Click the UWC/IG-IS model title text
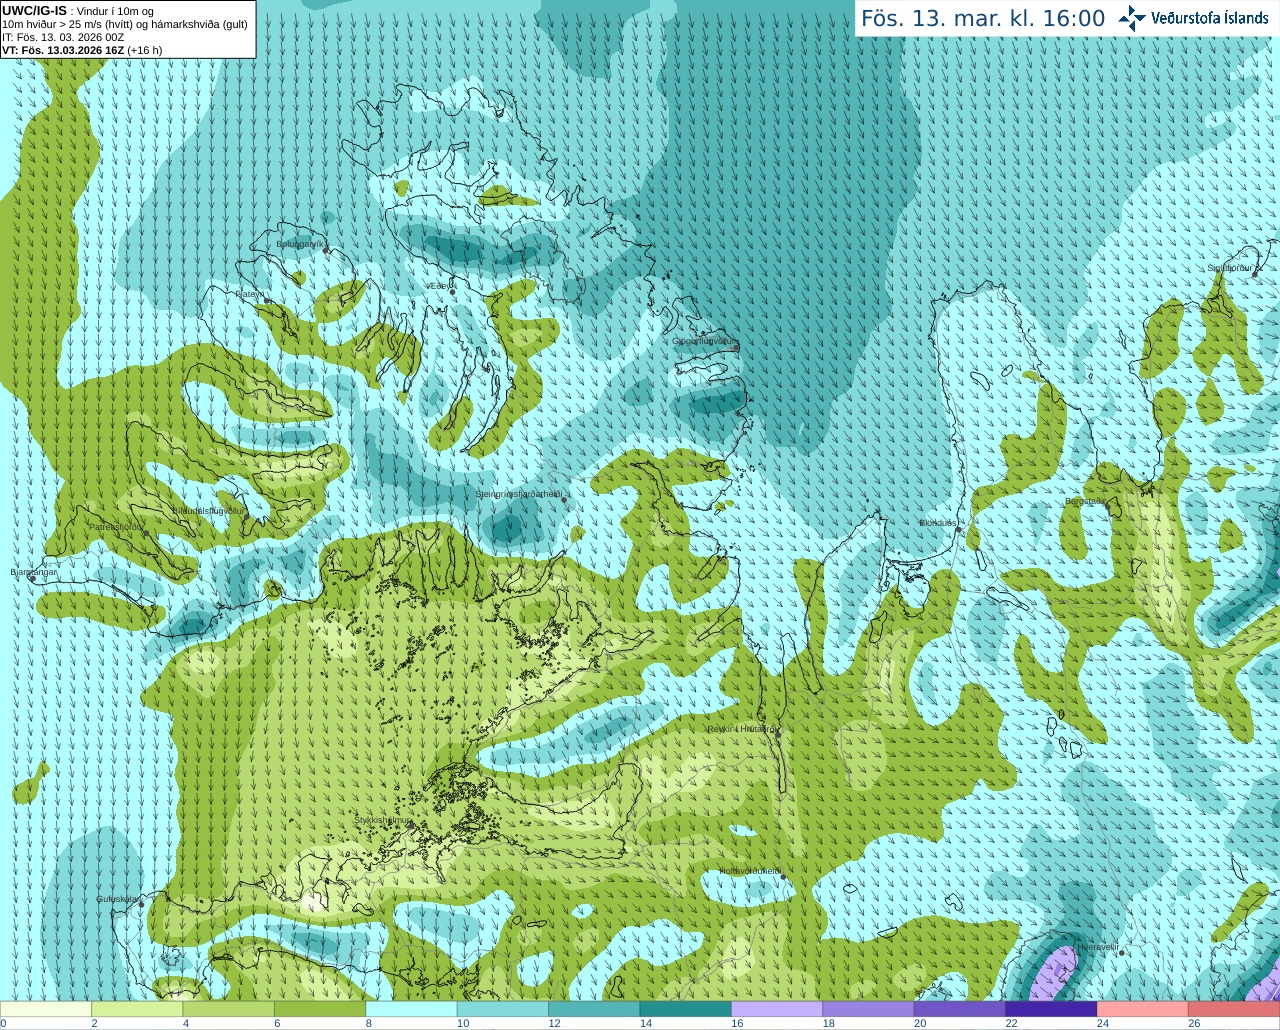This screenshot has width=1280, height=1030. pos(34,11)
